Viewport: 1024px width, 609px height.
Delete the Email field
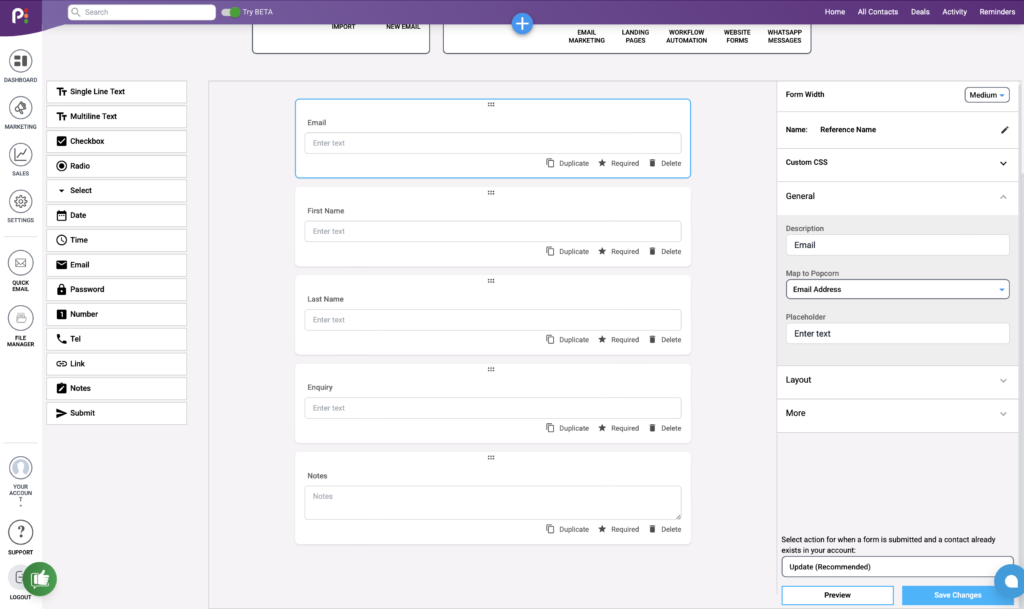click(x=665, y=163)
